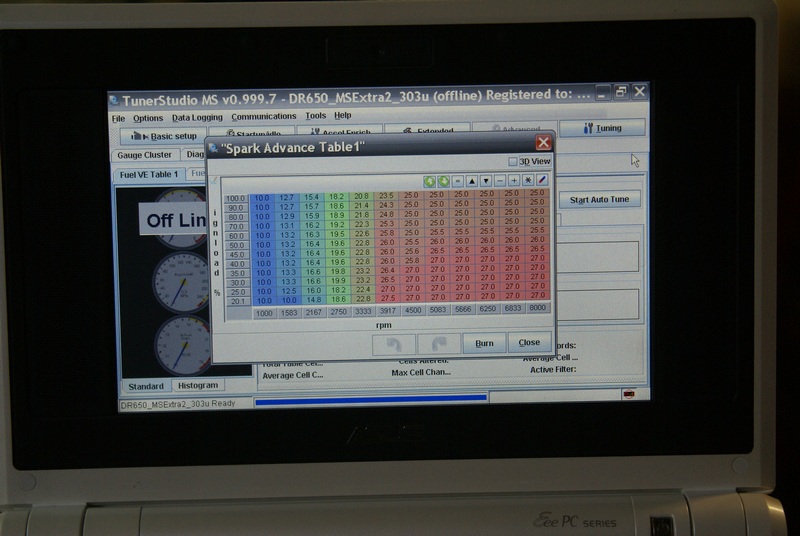Viewport: 800px width, 536px height.
Task: Select rpm bin 1000 header cell
Action: click(264, 313)
